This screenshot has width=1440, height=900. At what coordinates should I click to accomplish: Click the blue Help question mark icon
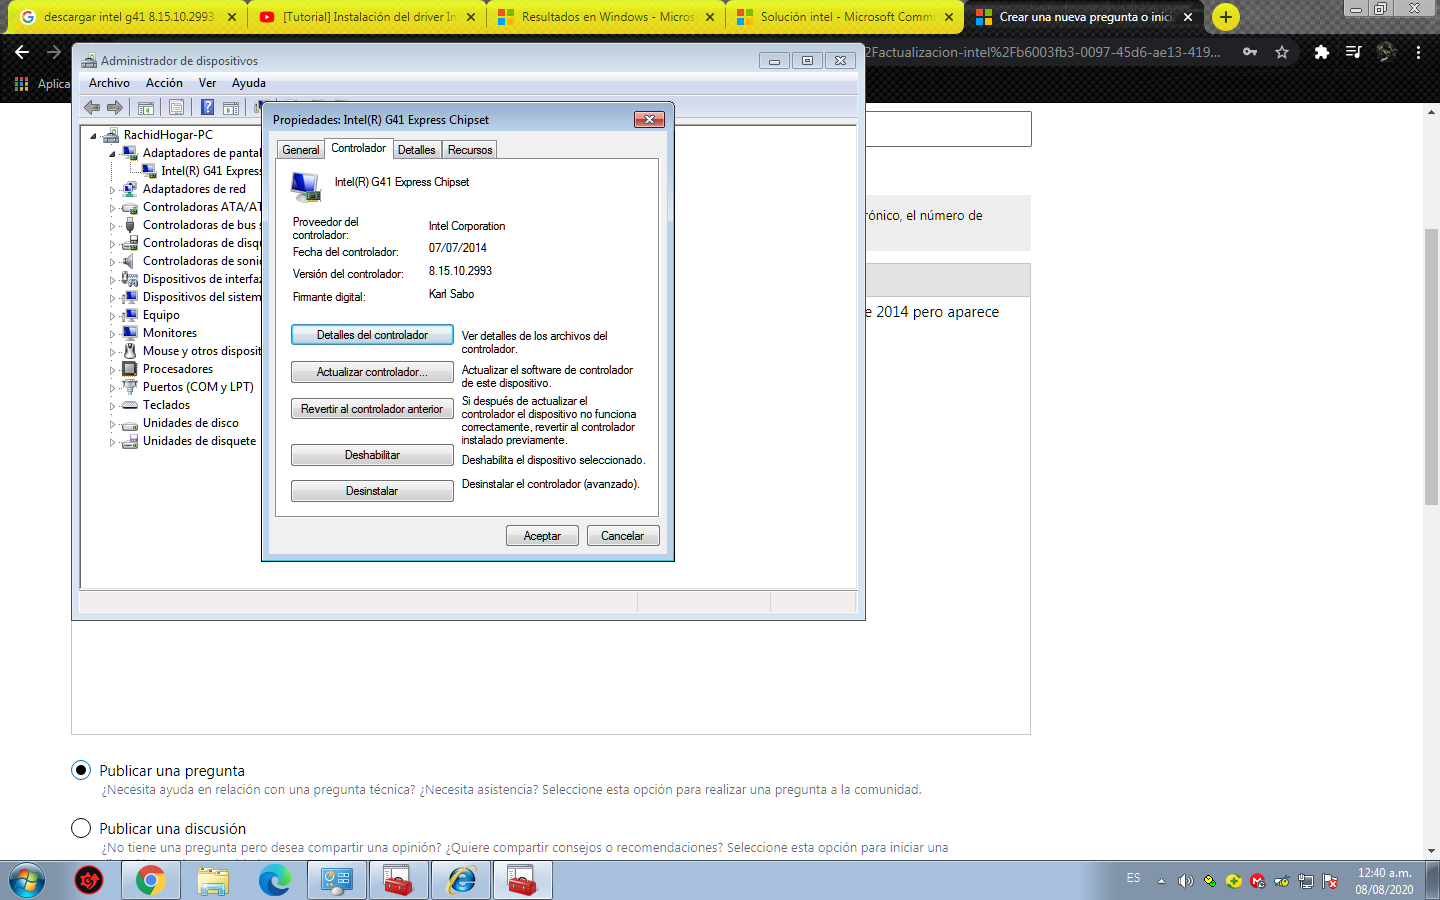tap(207, 107)
